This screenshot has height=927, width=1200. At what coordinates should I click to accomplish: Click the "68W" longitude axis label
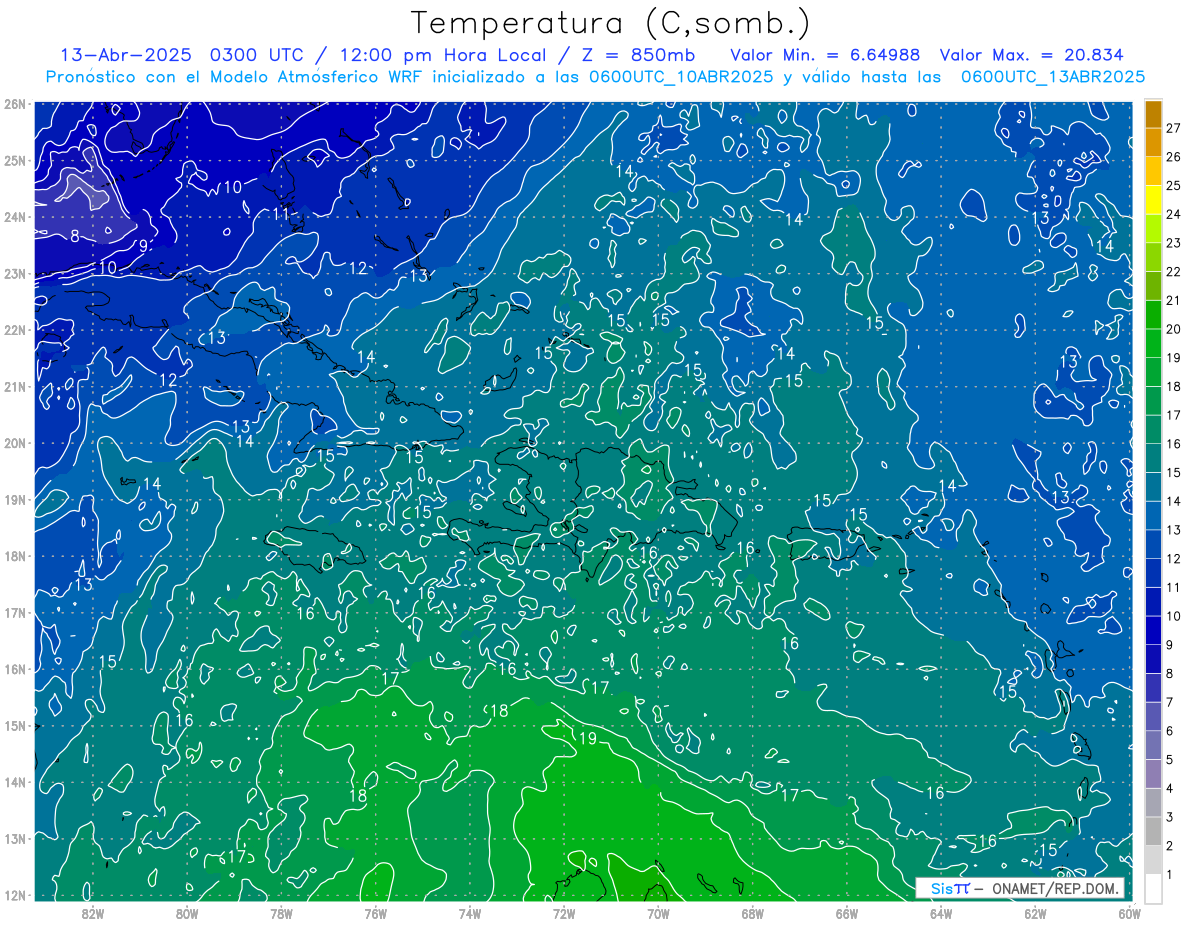pyautogui.click(x=752, y=913)
